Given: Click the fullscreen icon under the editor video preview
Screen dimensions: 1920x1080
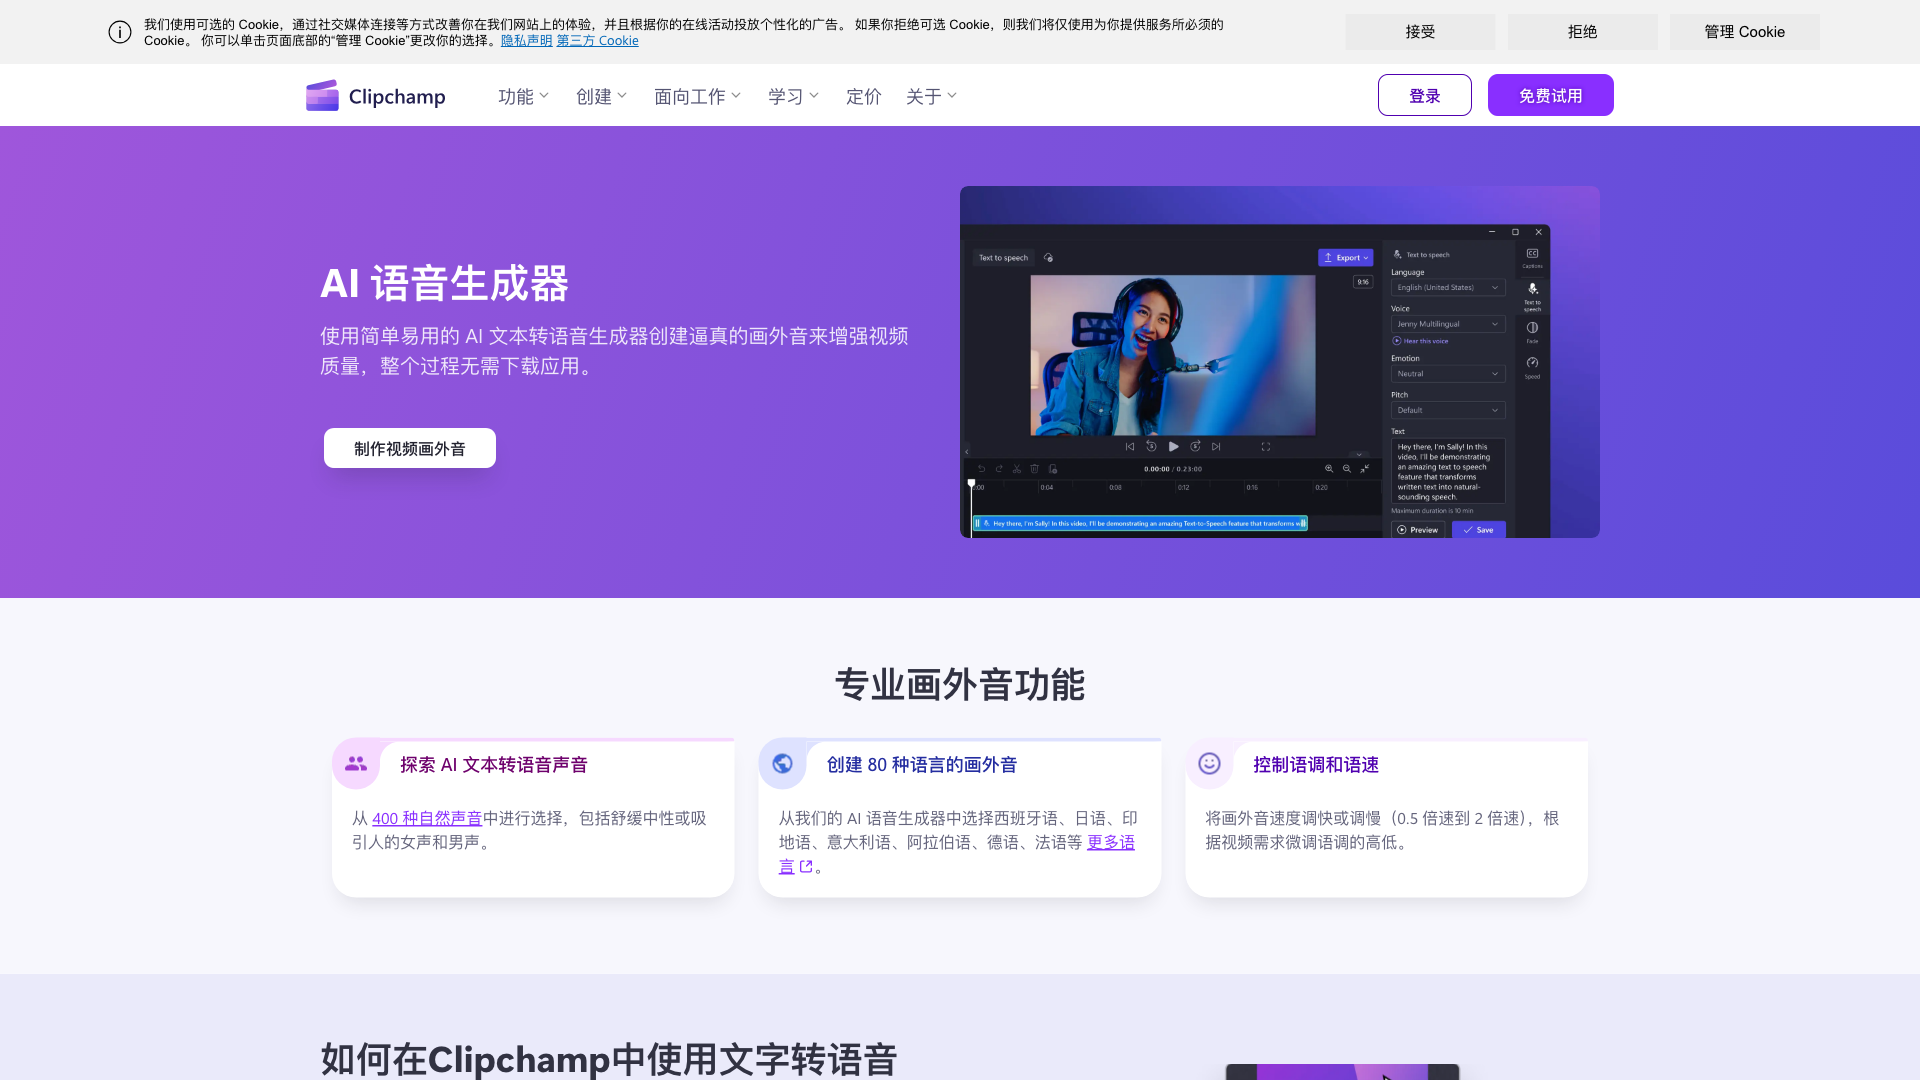Looking at the screenshot, I should tap(1265, 447).
